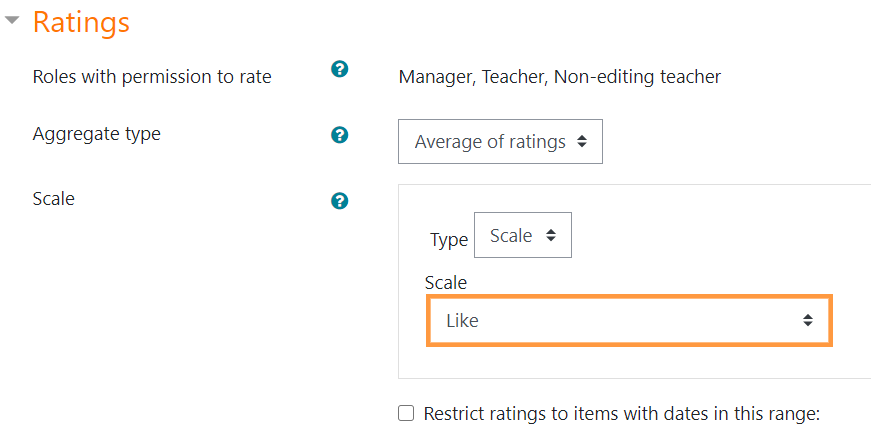Image resolution: width=871 pixels, height=429 pixels.
Task: Click the arrows in the Type Scale box
Action: [550, 236]
